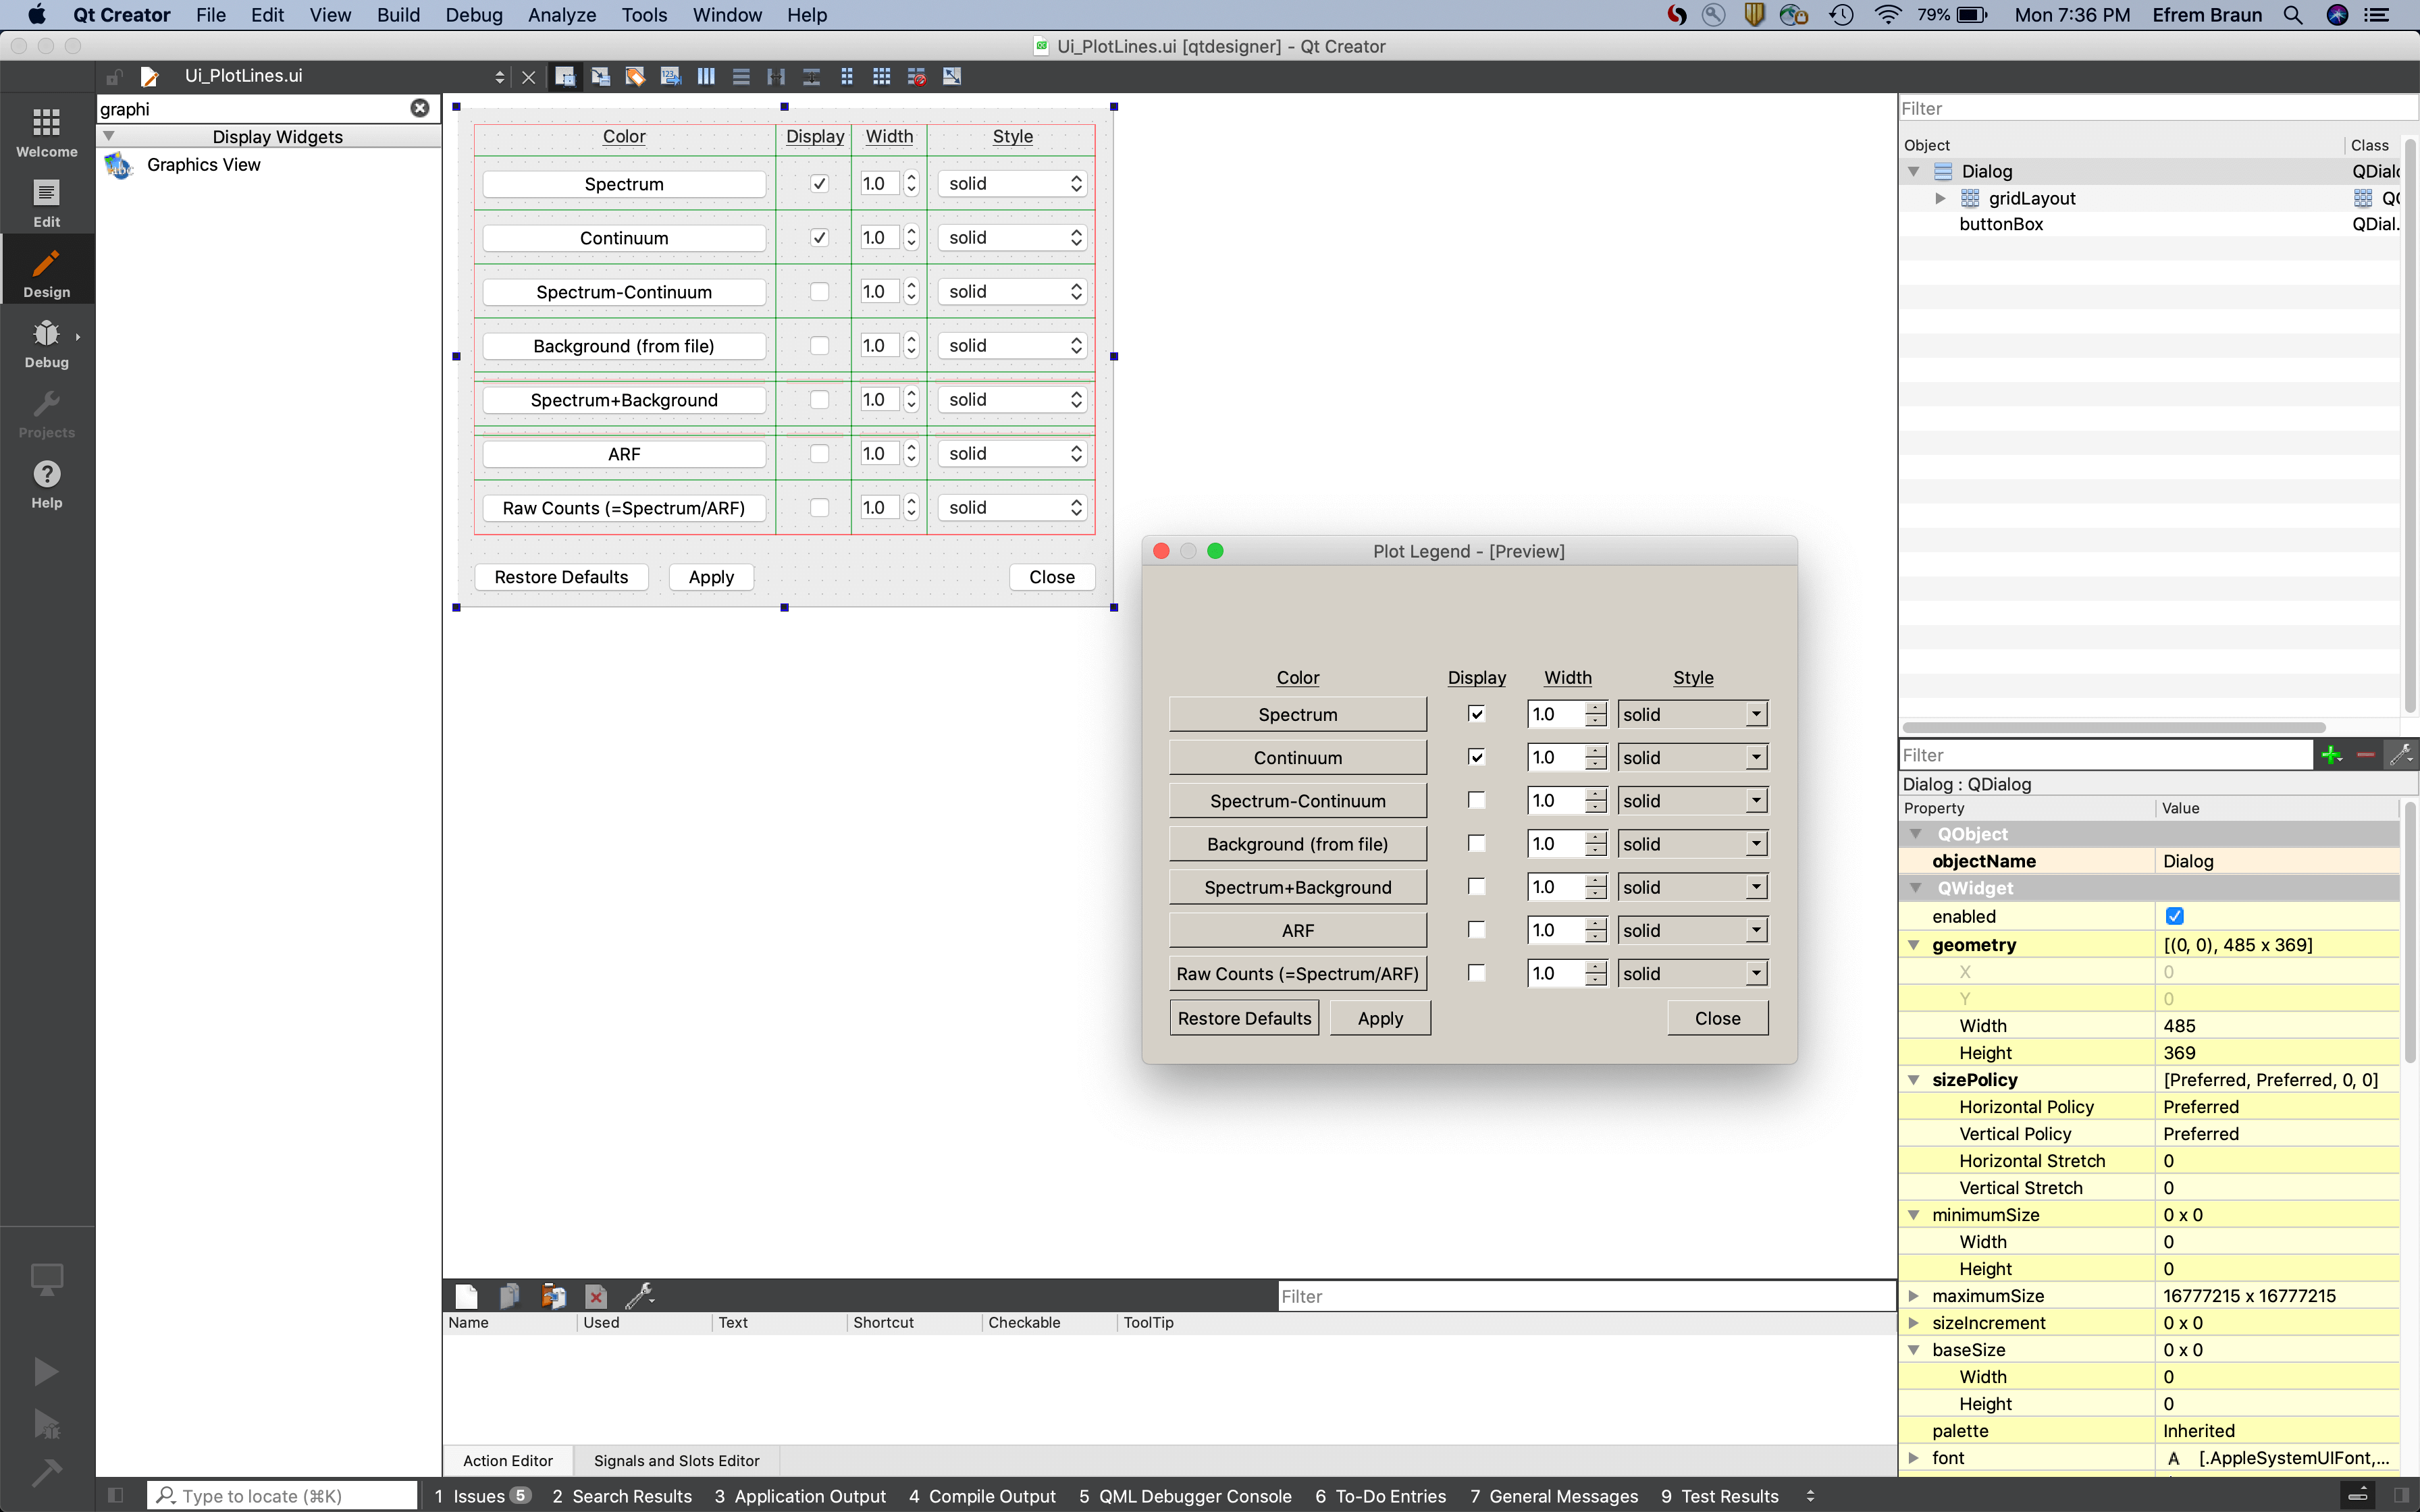Open the Build menu
2420x1512 pixels.
pos(398,15)
